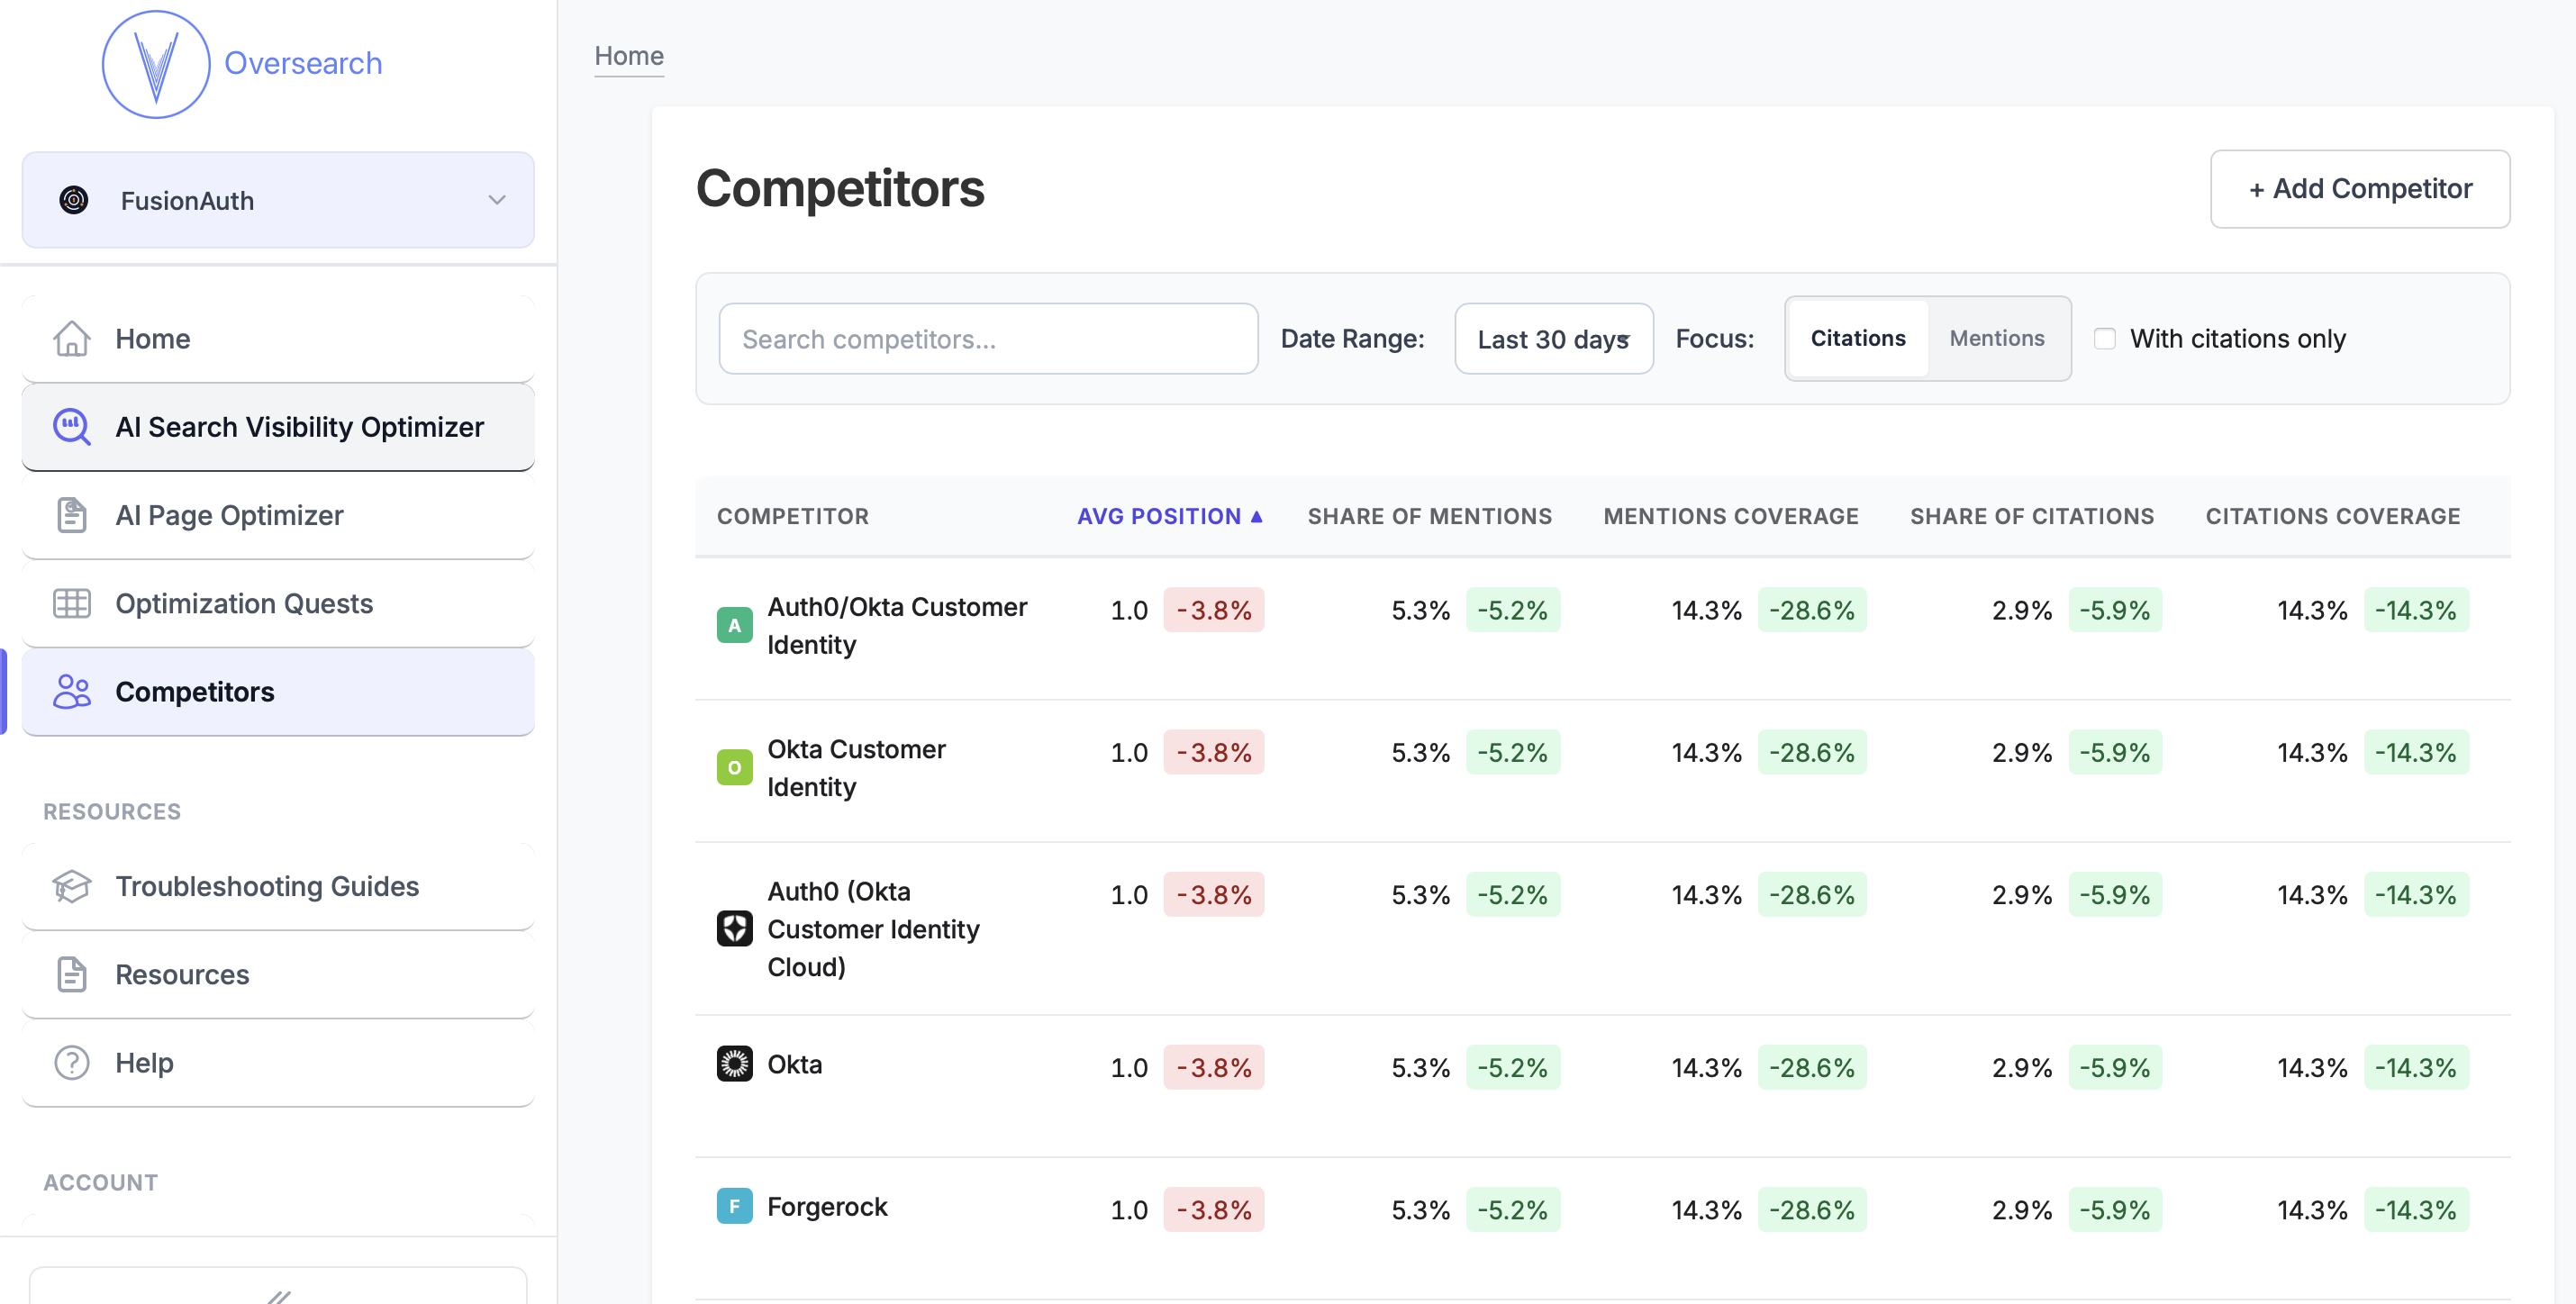Click the Search competitors input field

[987, 339]
